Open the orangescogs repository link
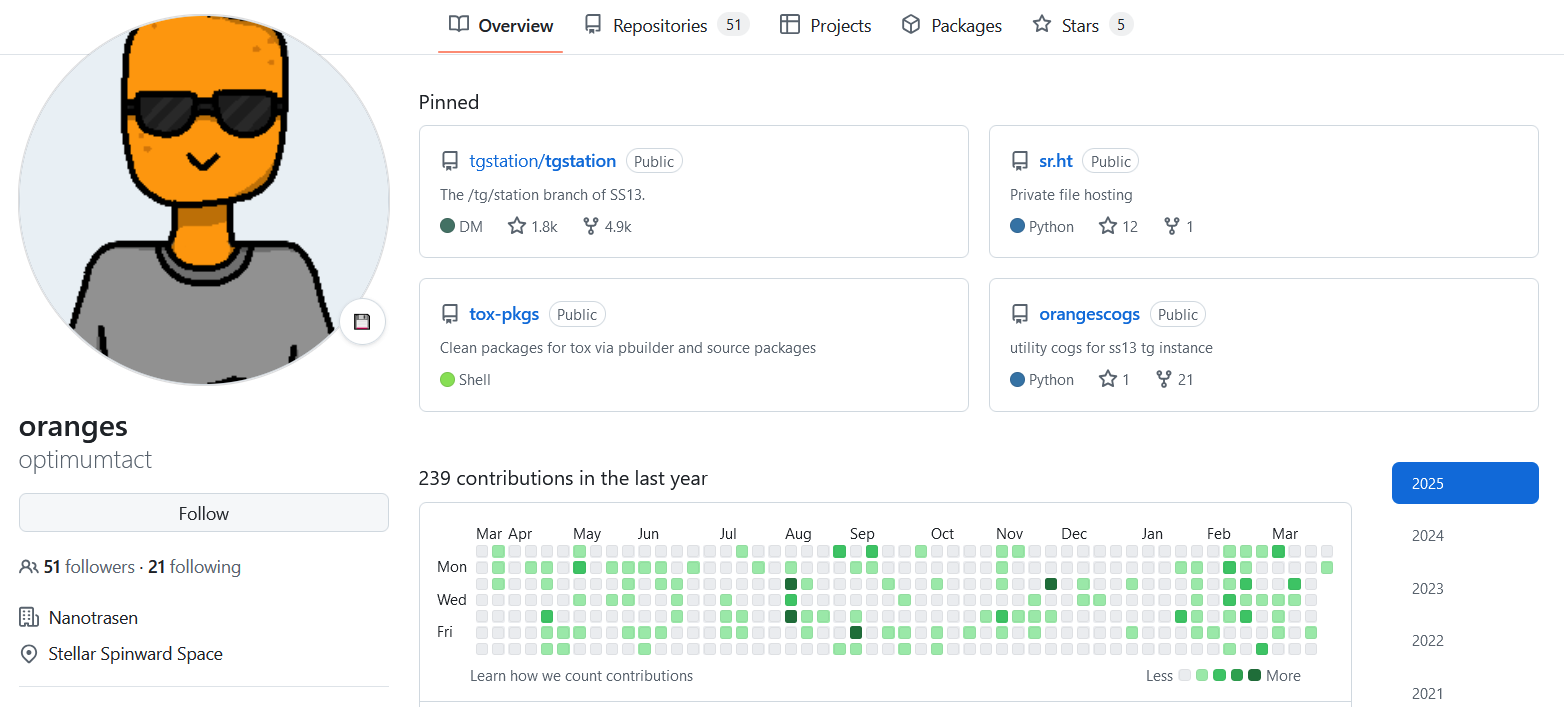 pos(1089,314)
